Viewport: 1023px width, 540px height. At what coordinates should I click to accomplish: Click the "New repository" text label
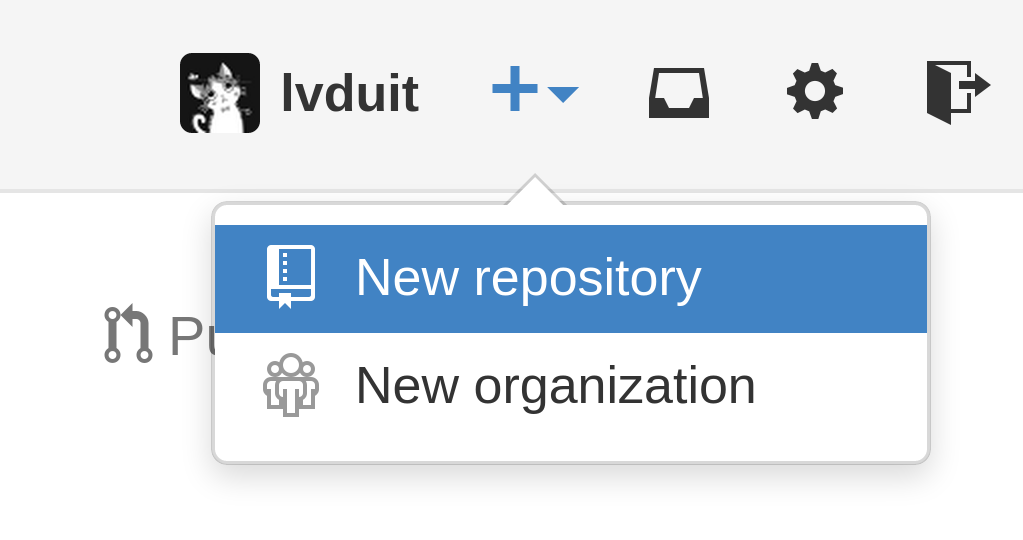pyautogui.click(x=528, y=278)
